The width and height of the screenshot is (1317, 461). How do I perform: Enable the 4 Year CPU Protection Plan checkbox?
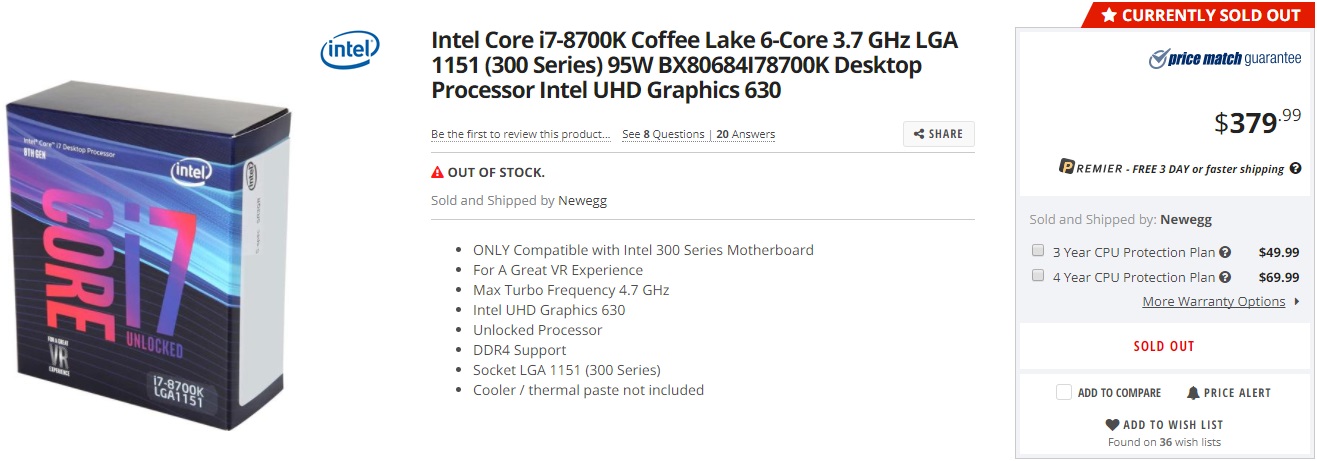tap(1038, 276)
